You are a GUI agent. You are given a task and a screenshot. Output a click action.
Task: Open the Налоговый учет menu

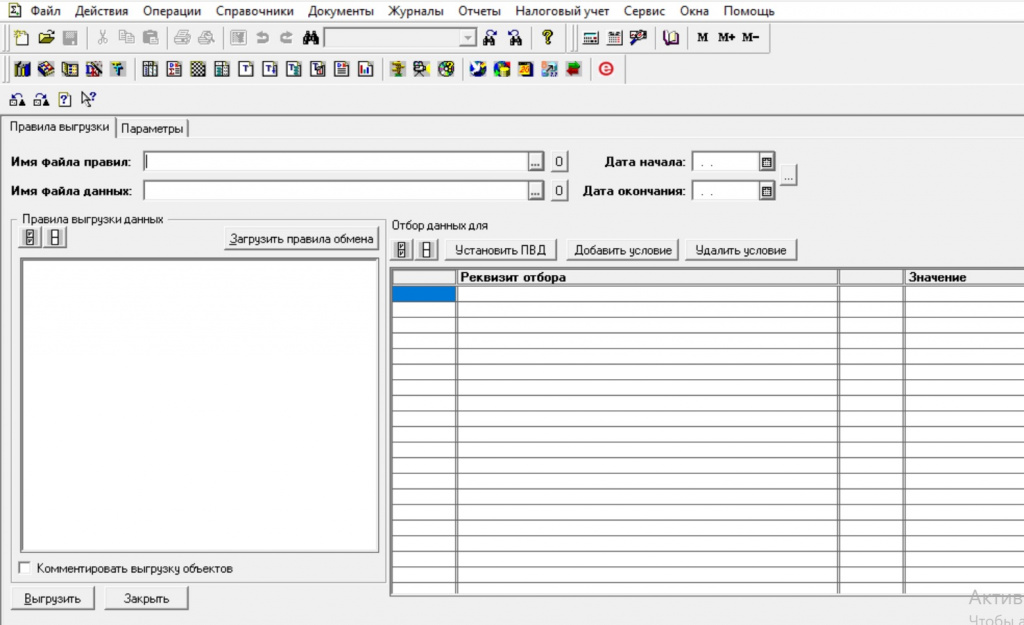click(562, 11)
